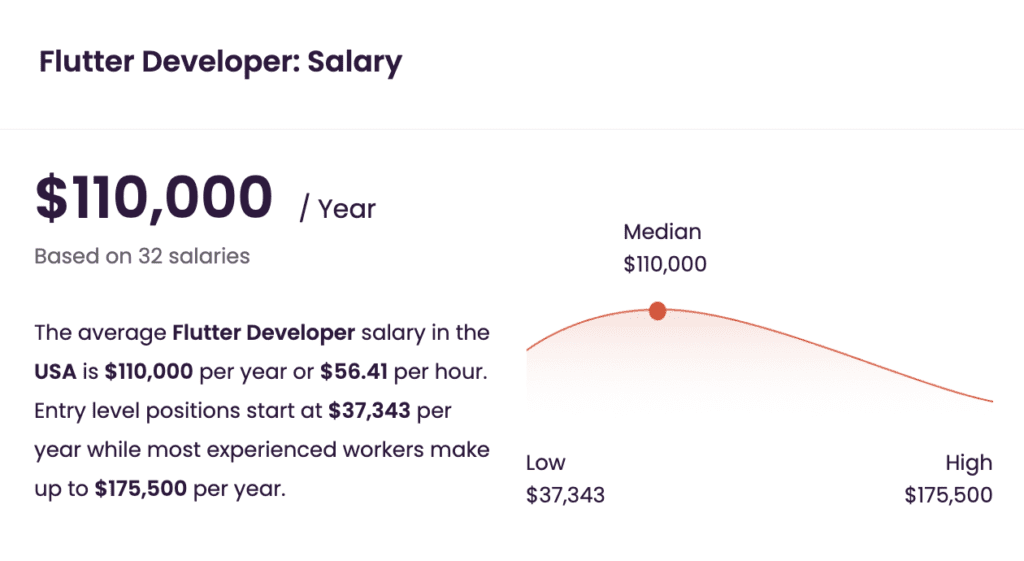Click the bold USA text in the paragraph
This screenshot has height=561, width=1024.
tap(56, 372)
